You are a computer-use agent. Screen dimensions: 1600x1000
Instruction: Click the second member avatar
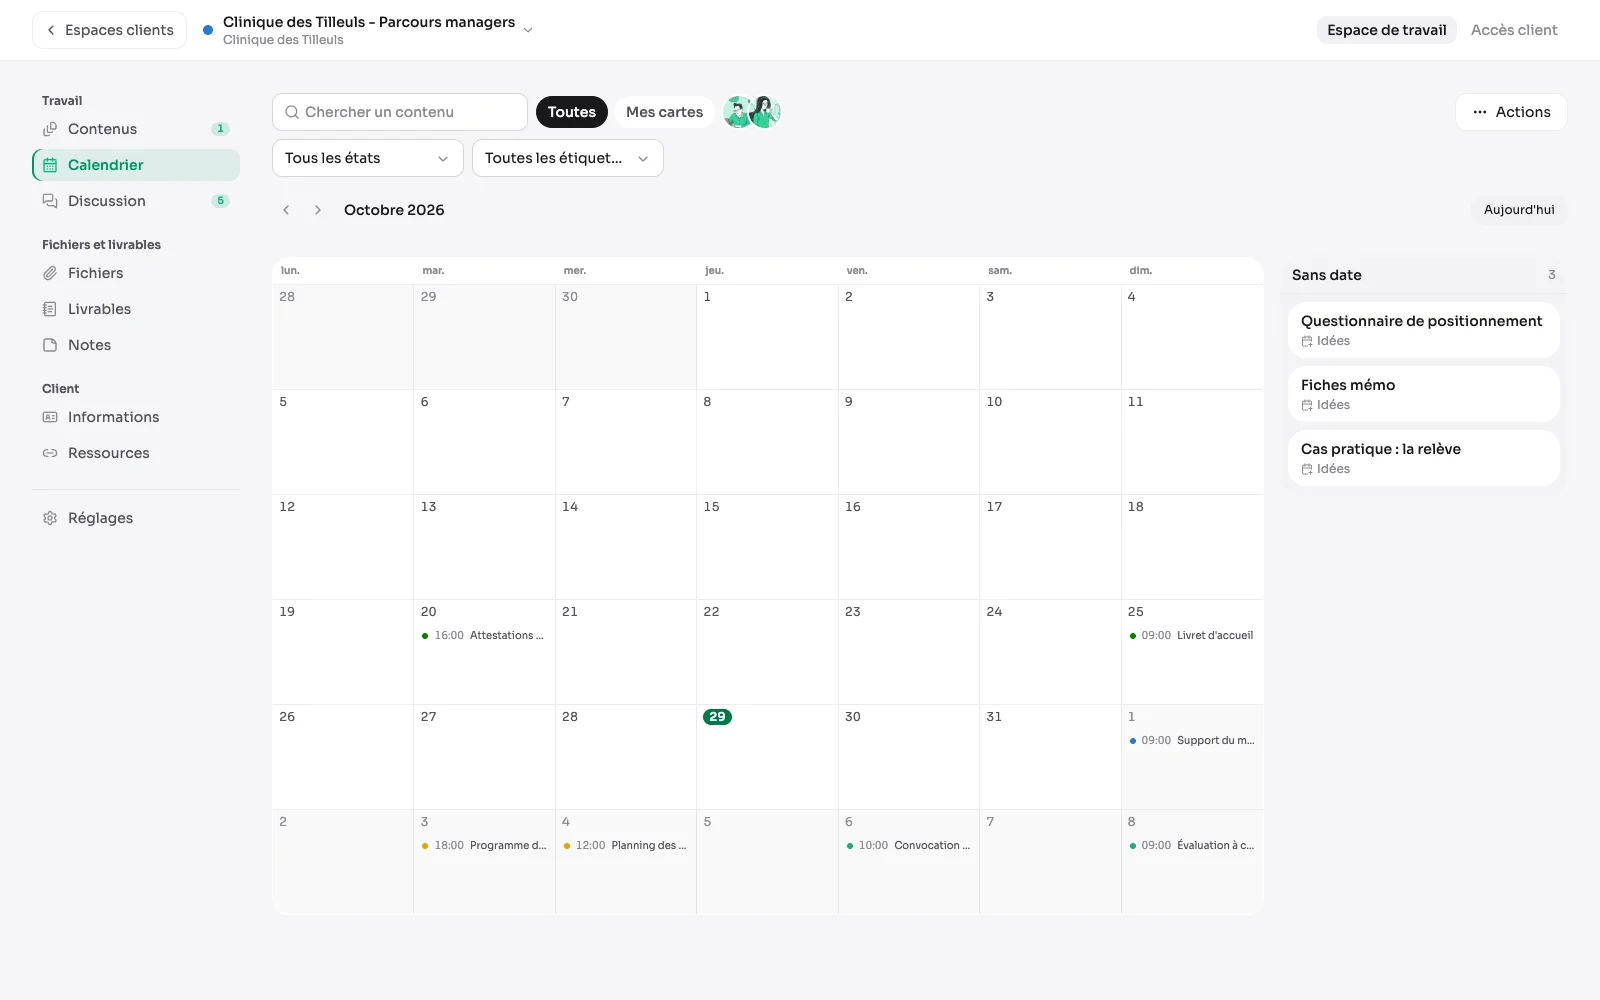coord(766,112)
